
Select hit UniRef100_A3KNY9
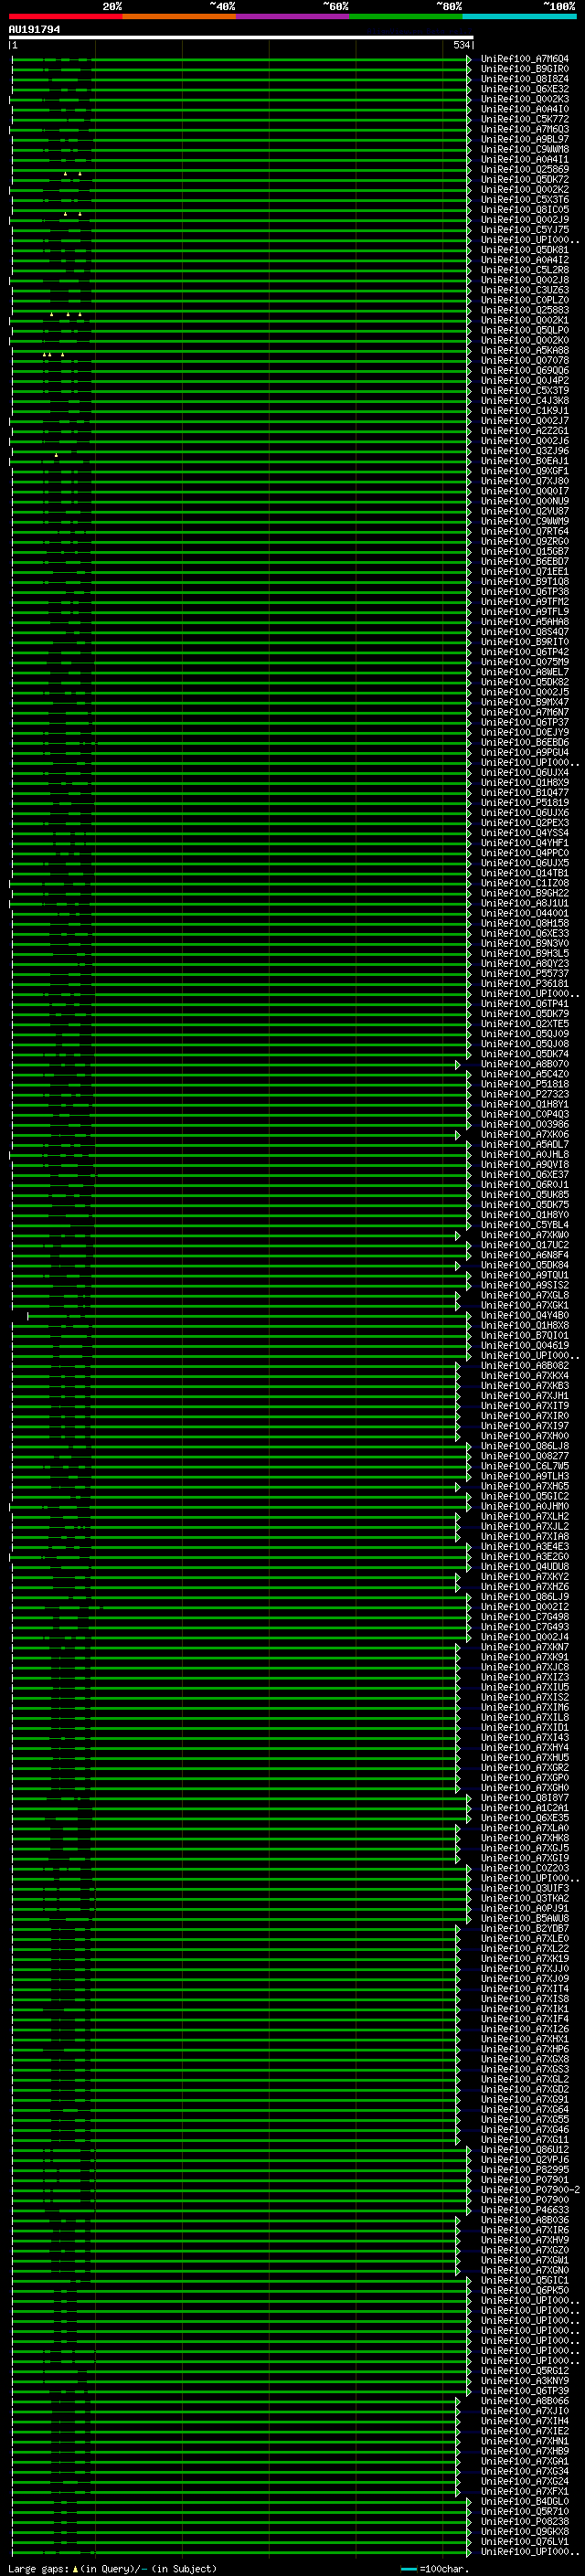[x=524, y=2380]
